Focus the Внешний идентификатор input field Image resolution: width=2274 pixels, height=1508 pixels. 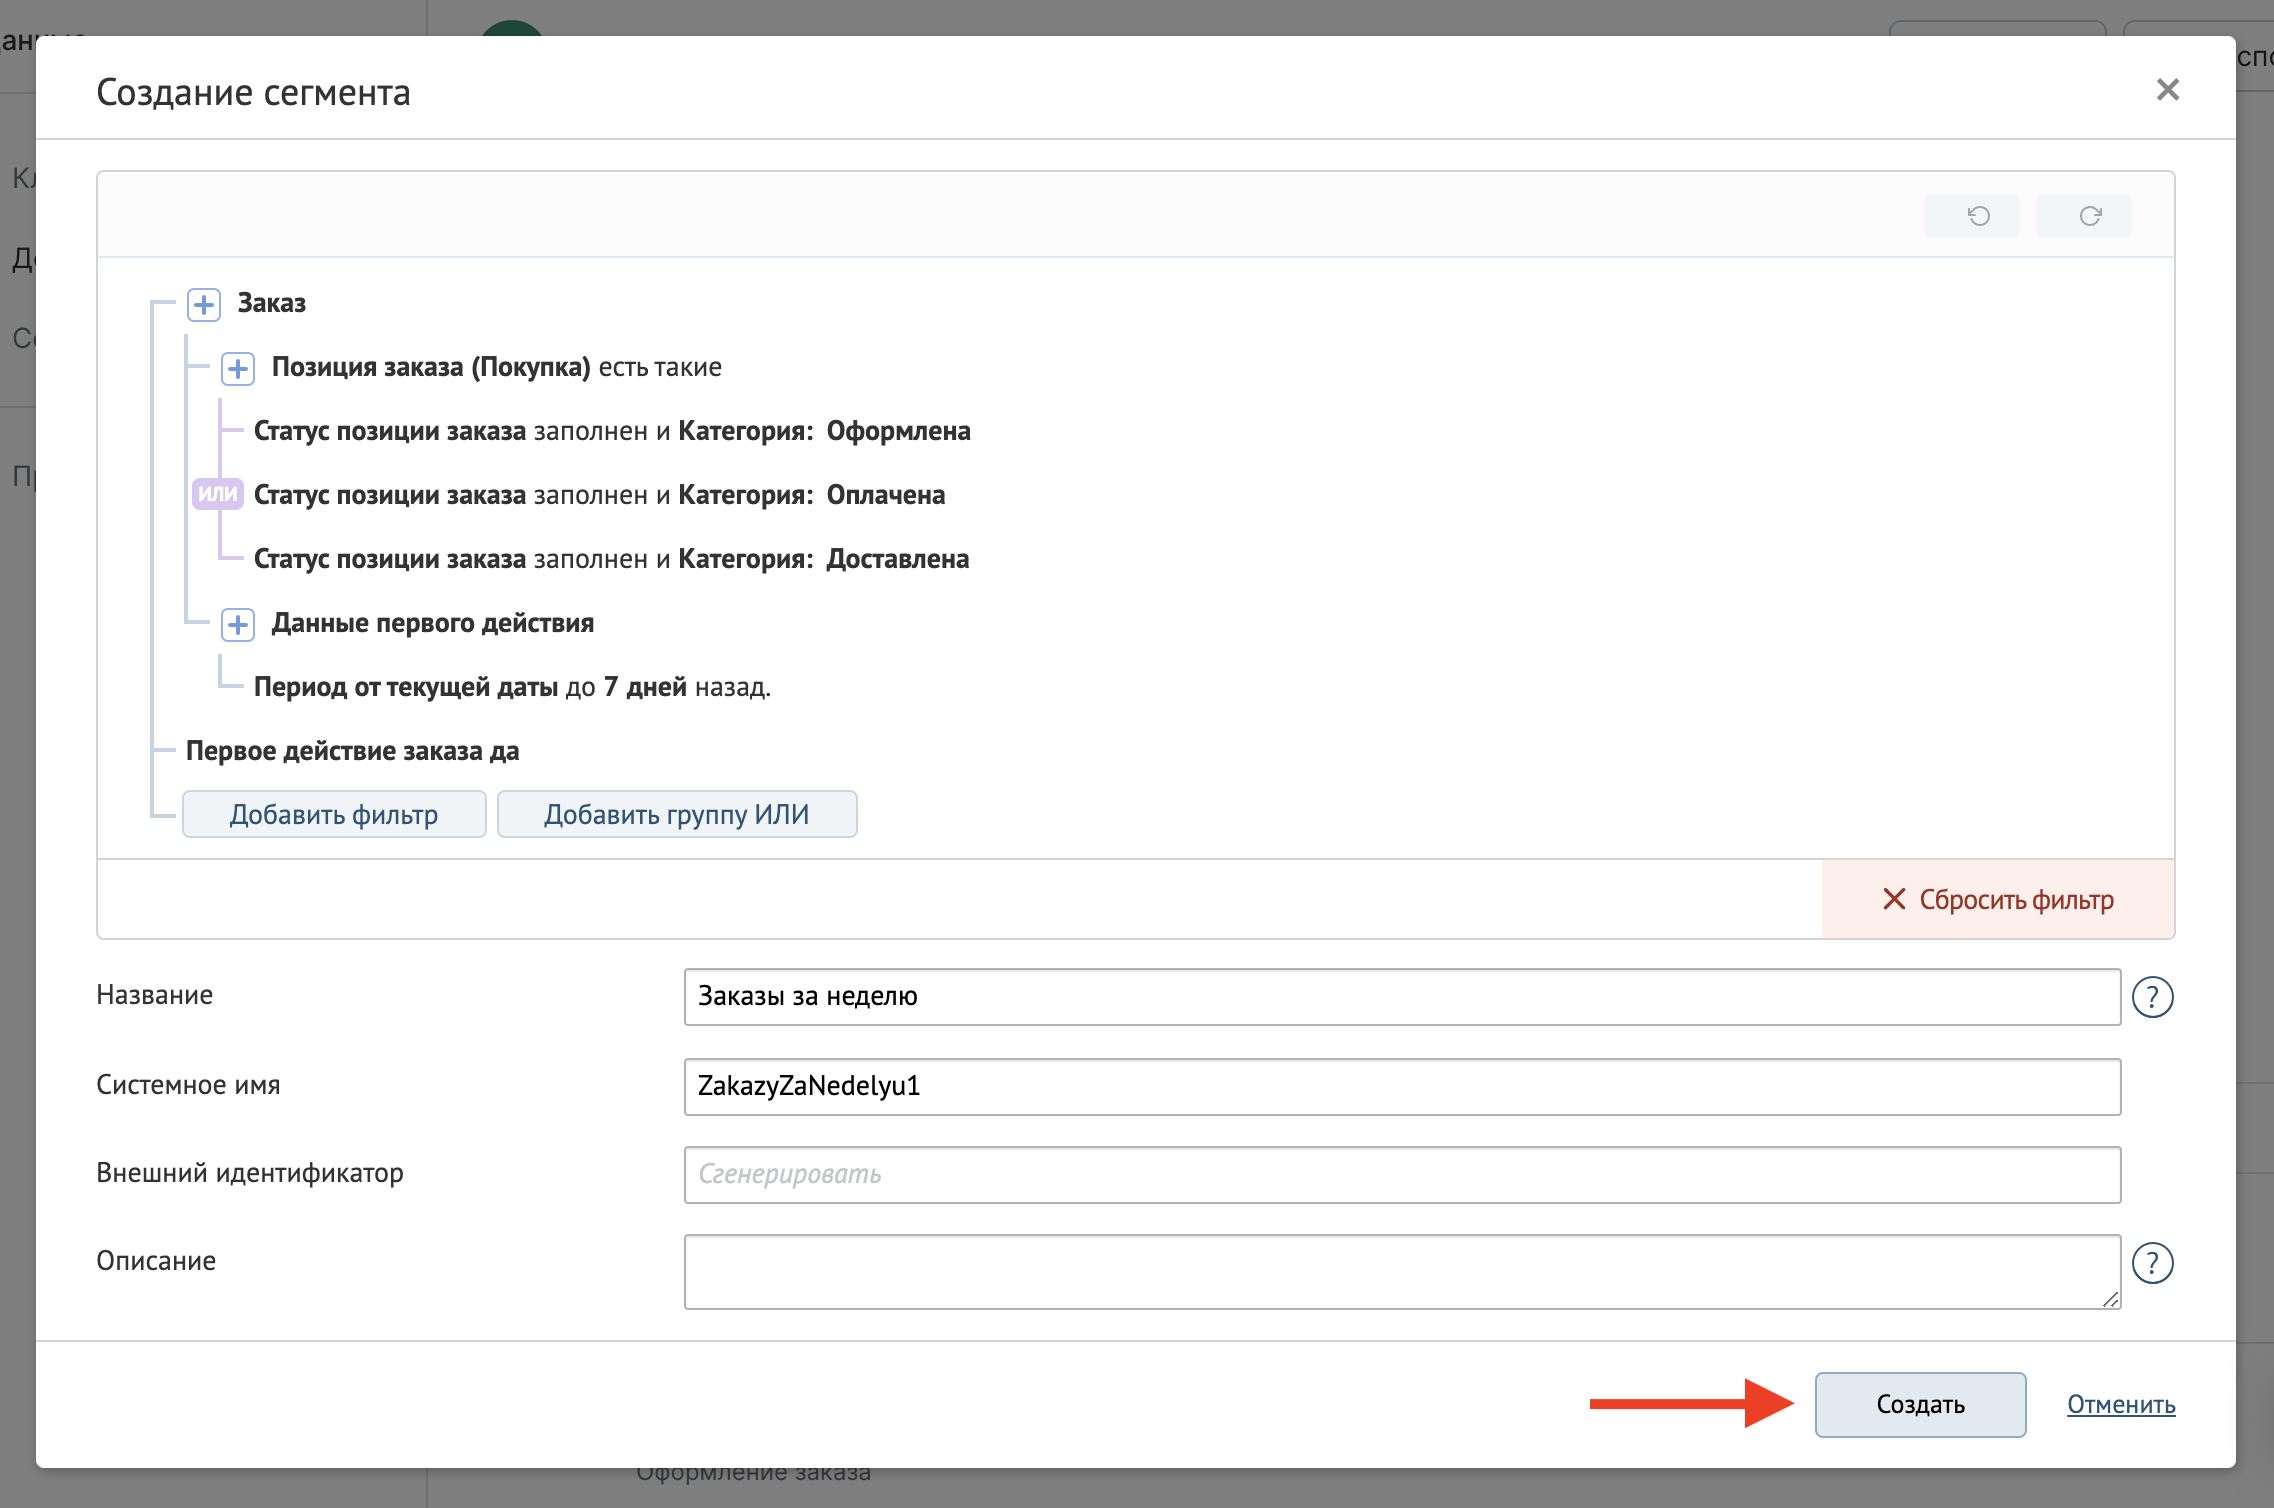pos(1402,1174)
